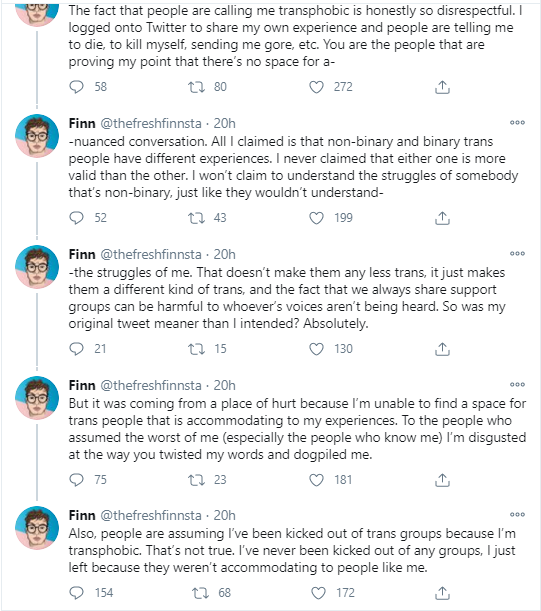The width and height of the screenshot is (541, 611).
Task: Like the tweet with 172 likes
Action: 318,593
